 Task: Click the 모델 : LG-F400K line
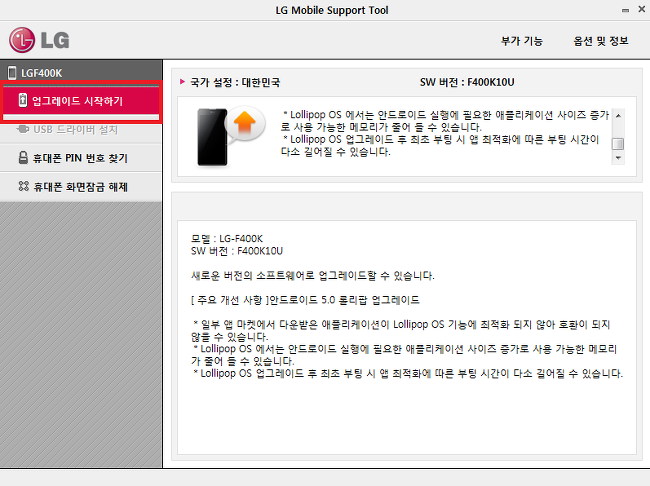227,239
